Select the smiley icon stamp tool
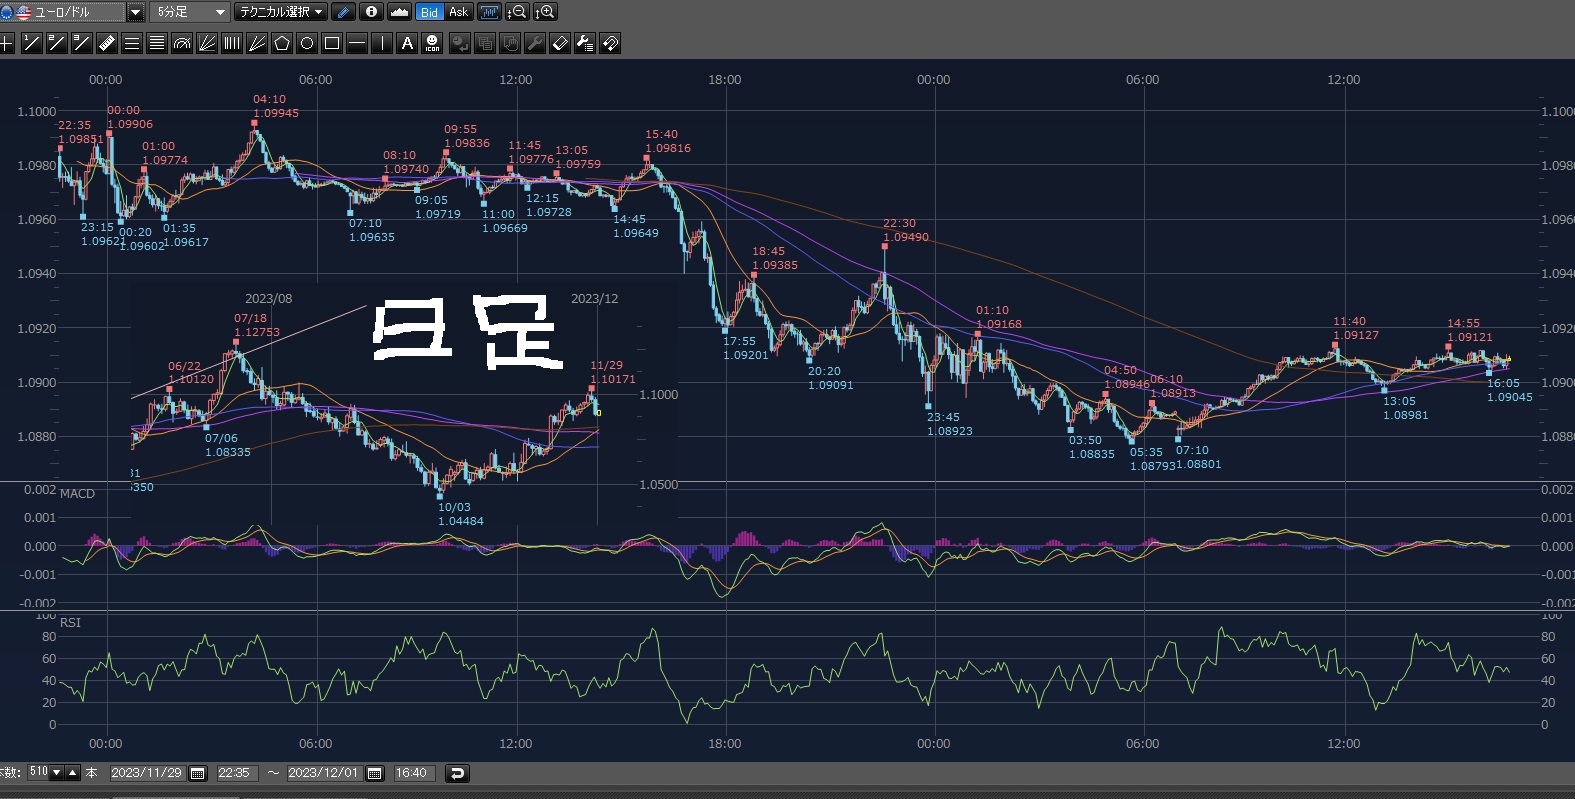Viewport: 1575px width, 799px height. point(432,43)
